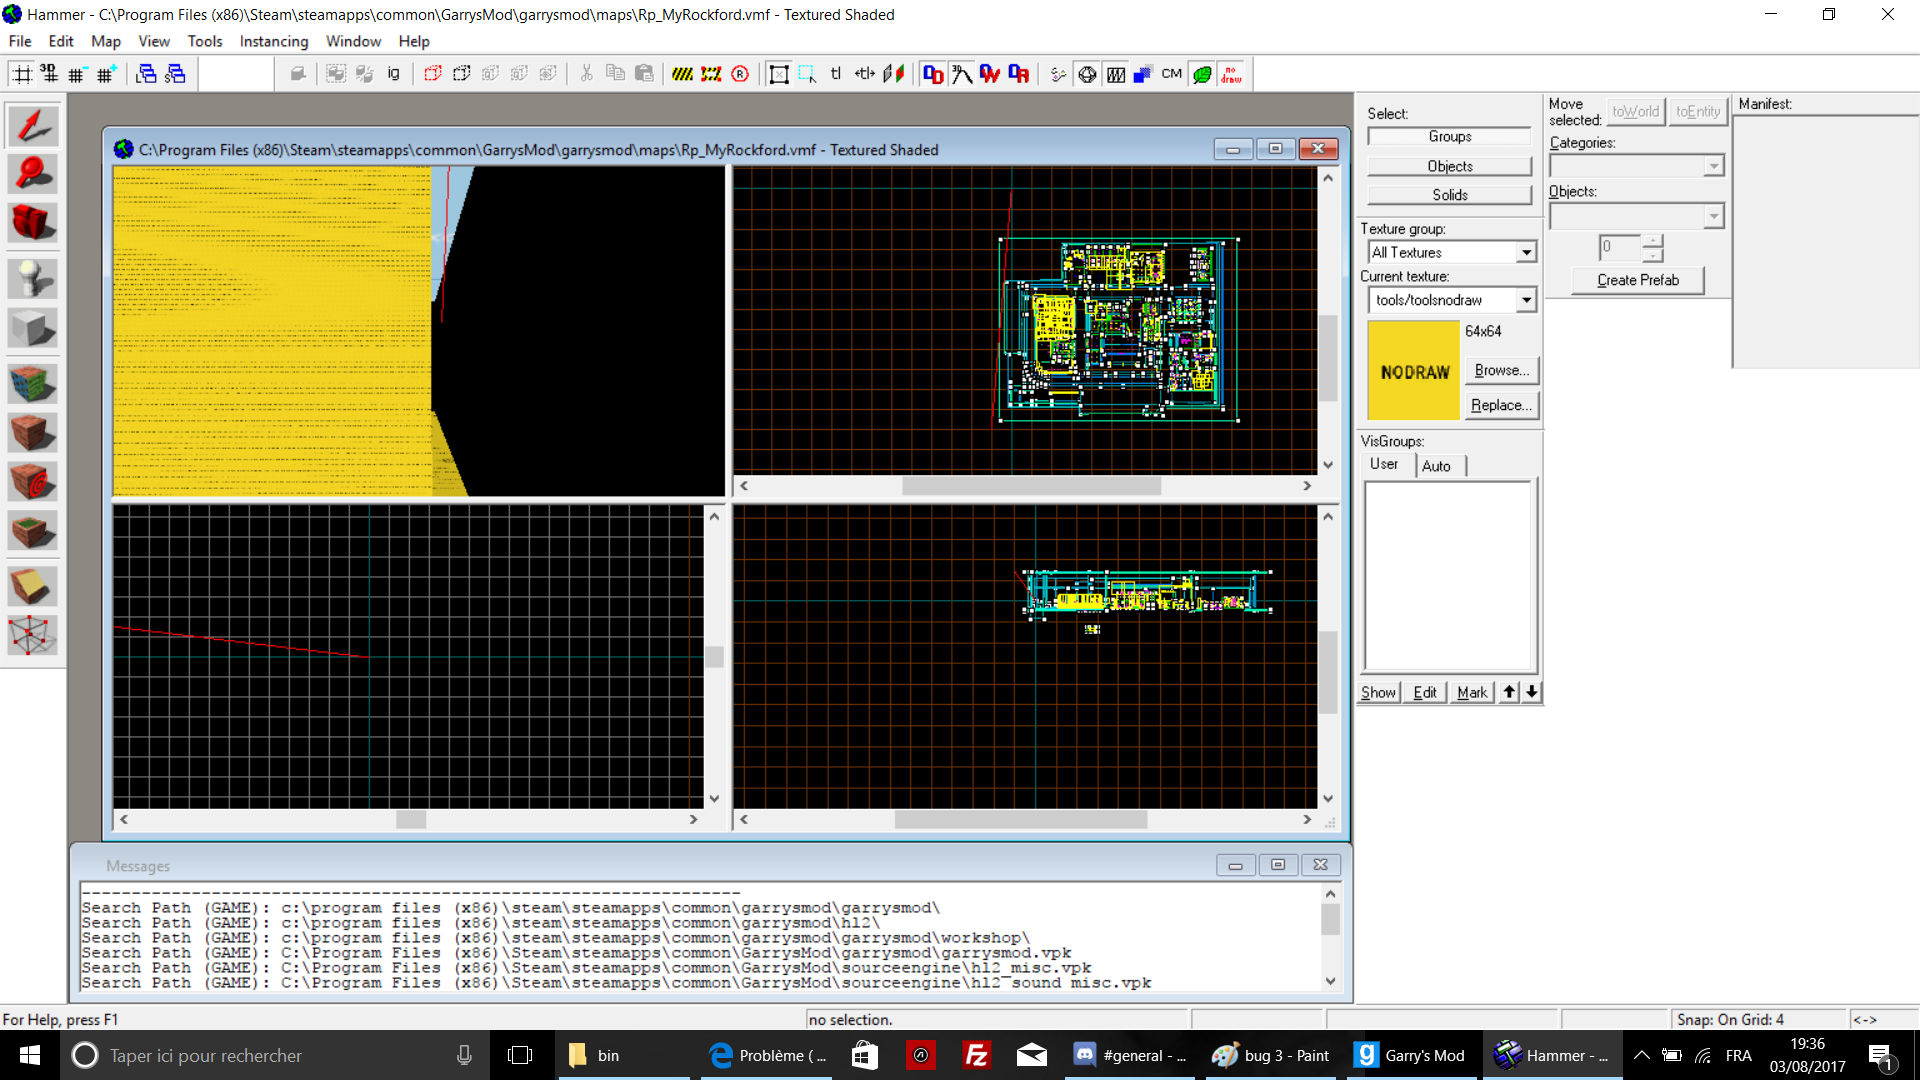Image resolution: width=1920 pixels, height=1080 pixels.
Task: Click the Save Window State icon
Action: 175,74
